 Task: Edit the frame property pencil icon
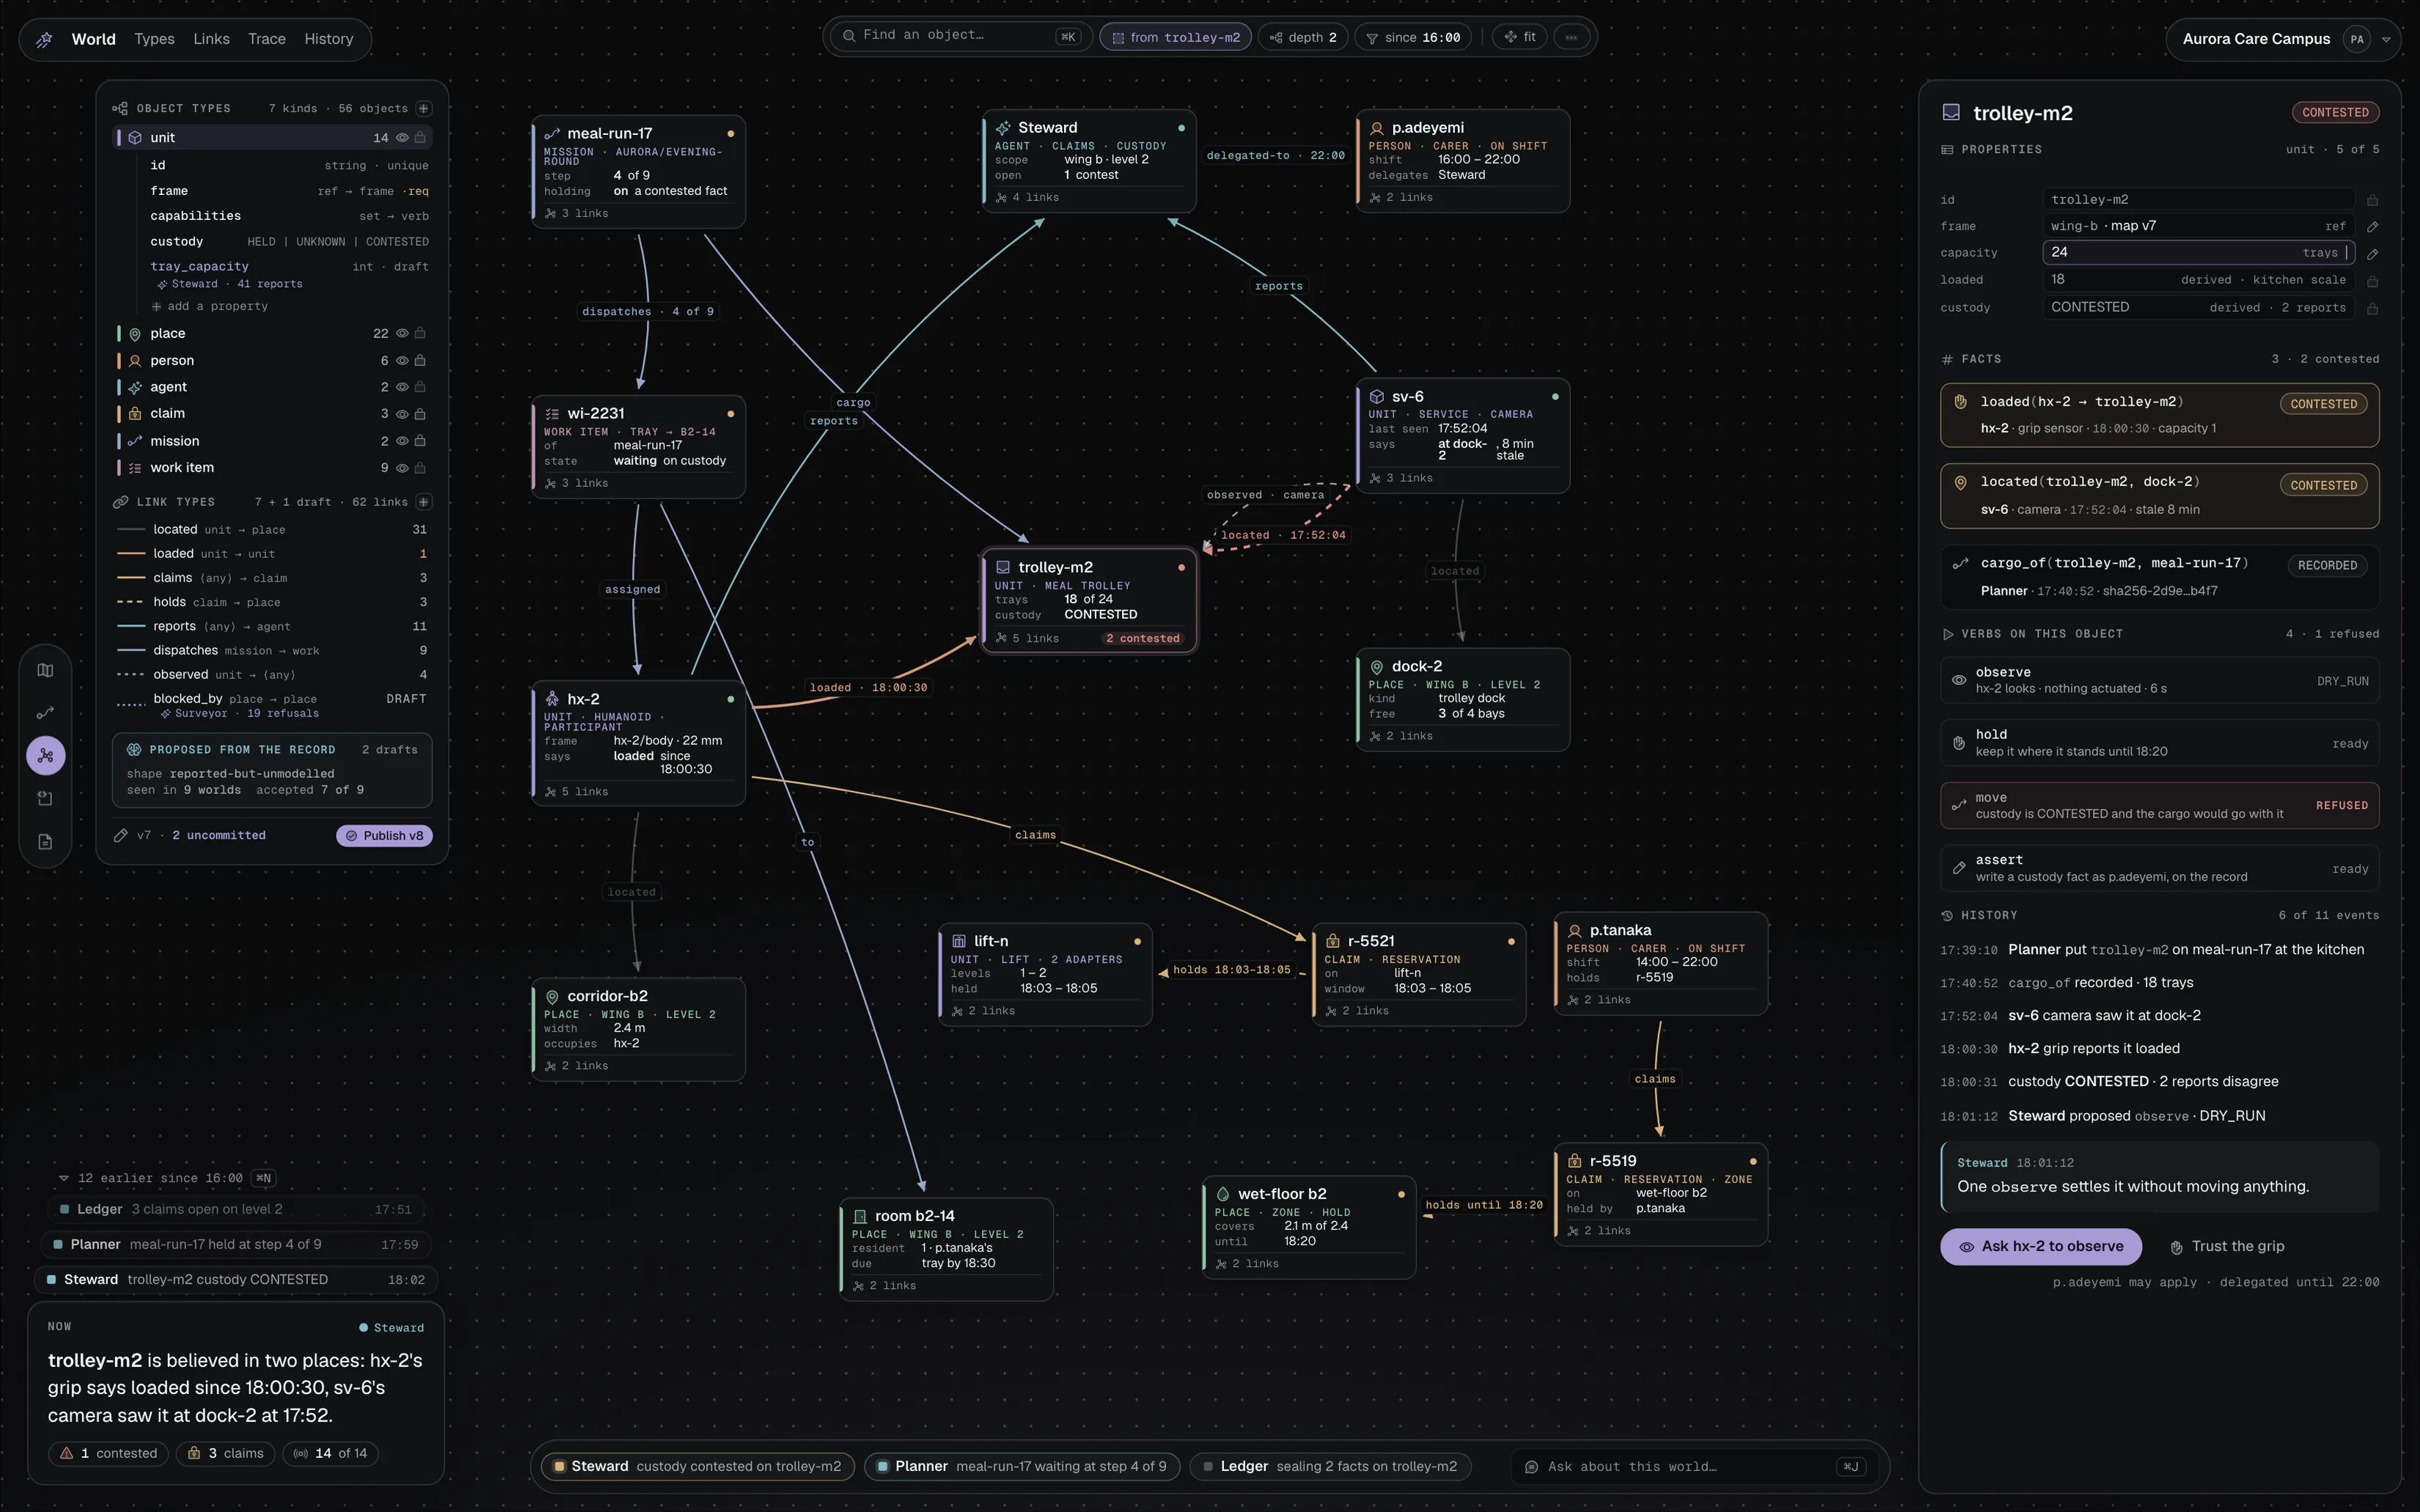pyautogui.click(x=2372, y=227)
